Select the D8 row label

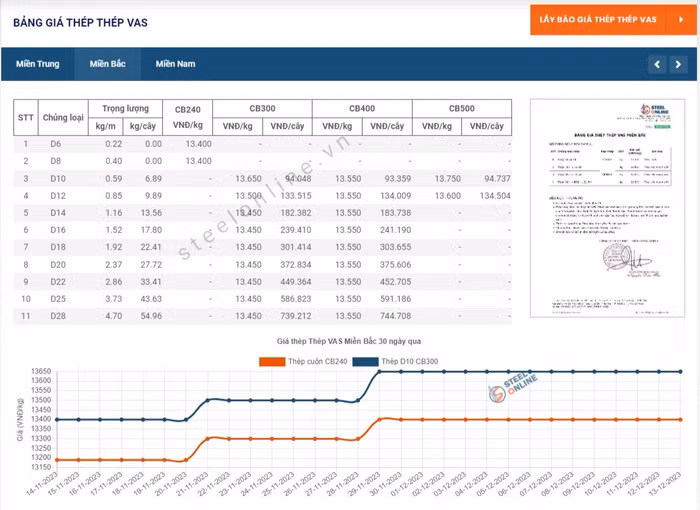click(55, 161)
